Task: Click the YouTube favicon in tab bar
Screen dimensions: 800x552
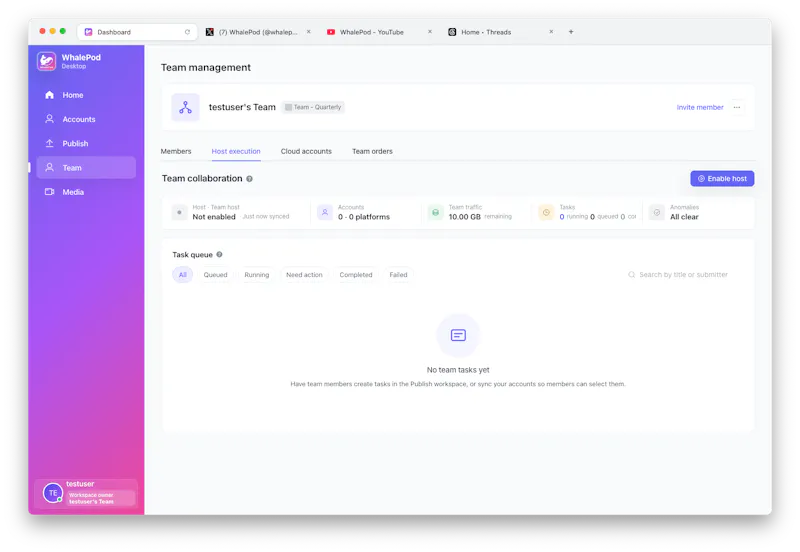Action: coord(331,32)
